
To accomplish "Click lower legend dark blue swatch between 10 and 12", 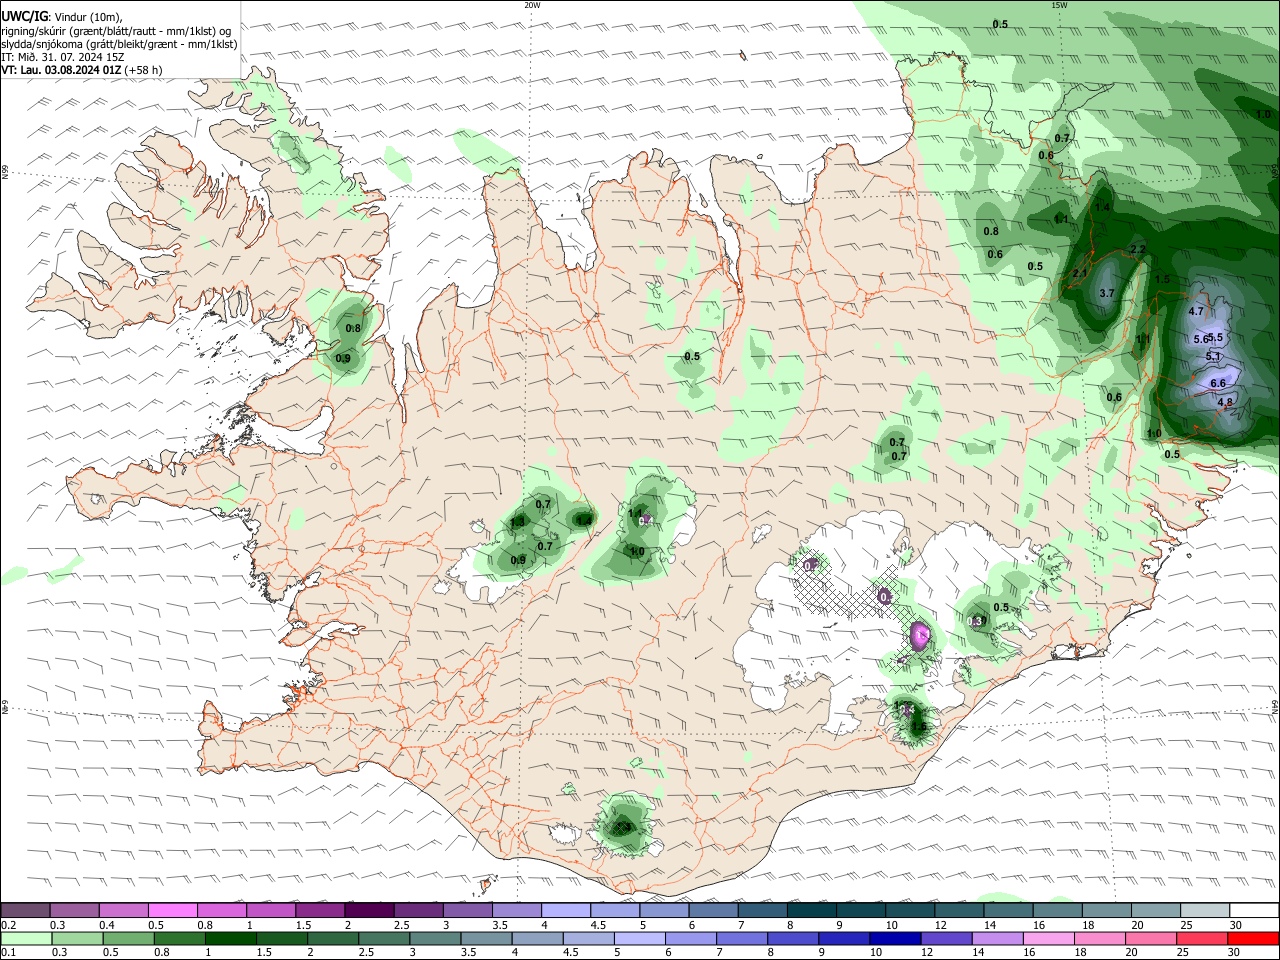I will click(895, 939).
